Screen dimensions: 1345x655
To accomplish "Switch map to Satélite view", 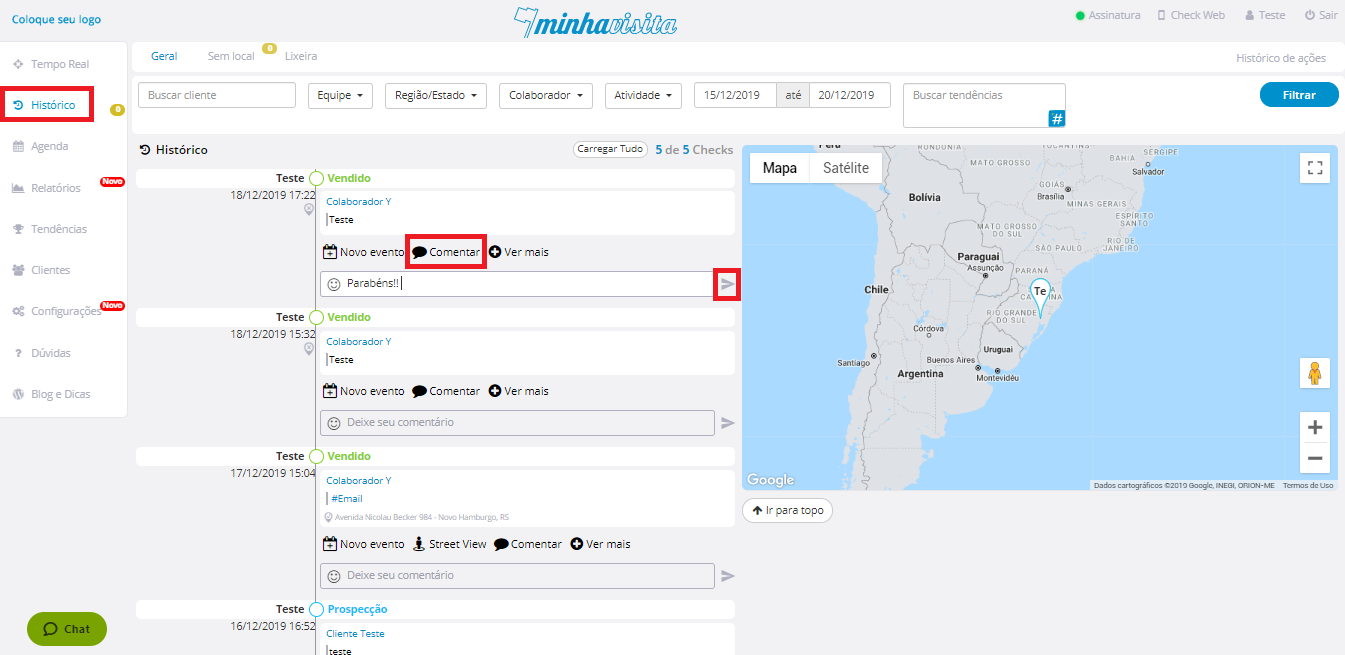I will click(845, 168).
